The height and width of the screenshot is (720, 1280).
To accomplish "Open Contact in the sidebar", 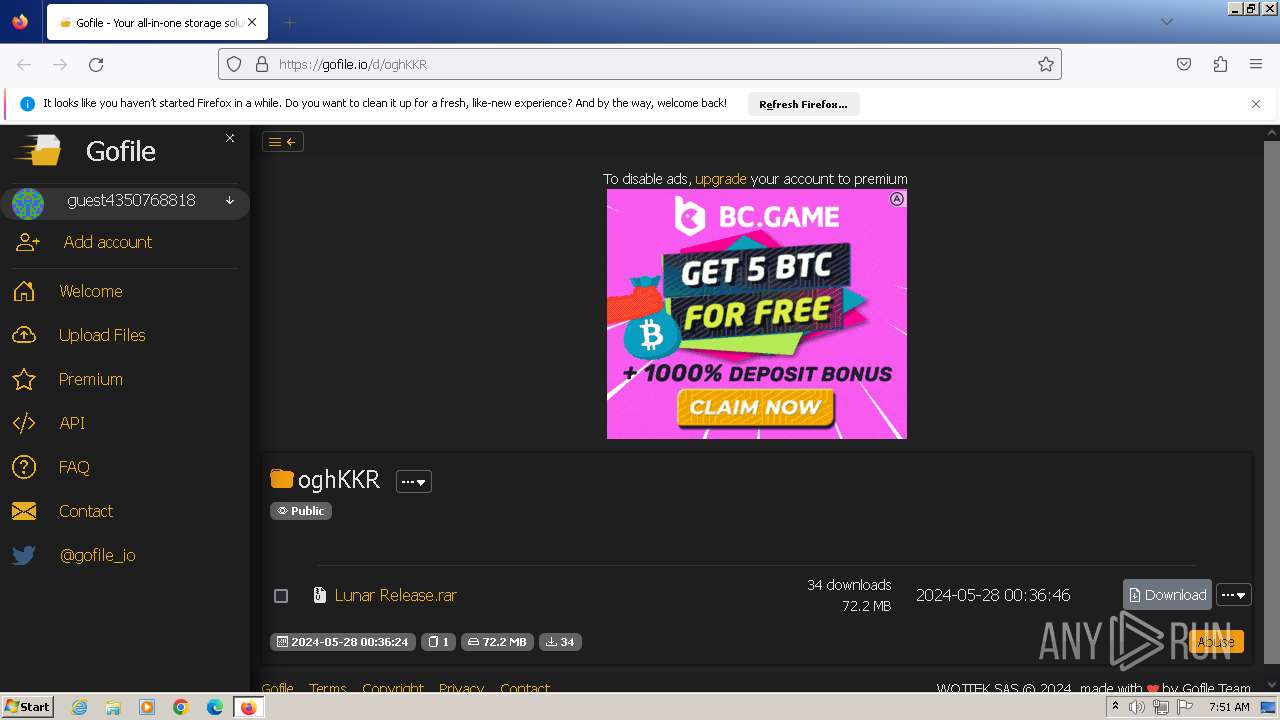I will click(x=86, y=511).
